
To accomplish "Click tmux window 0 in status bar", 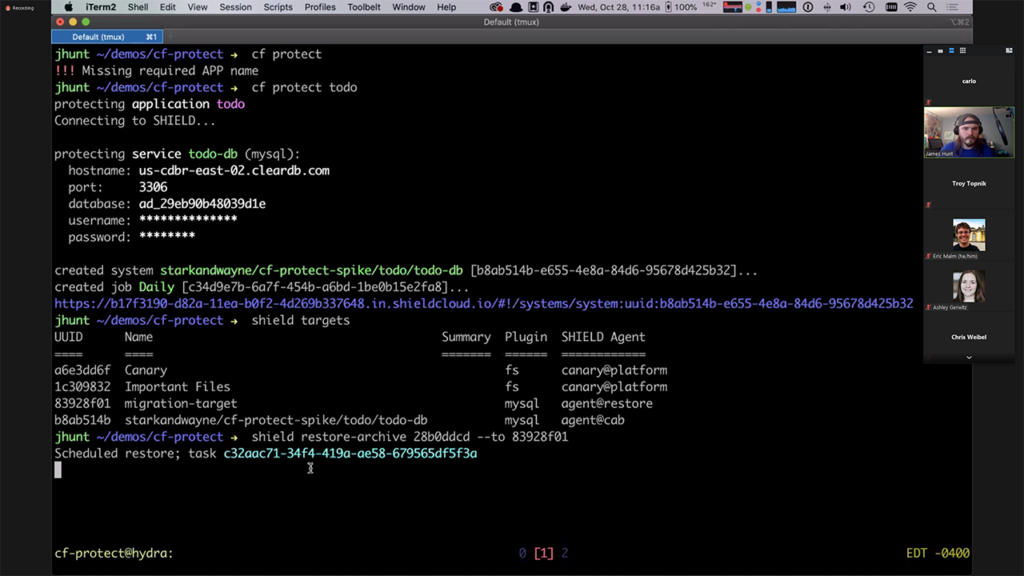I will coord(522,553).
